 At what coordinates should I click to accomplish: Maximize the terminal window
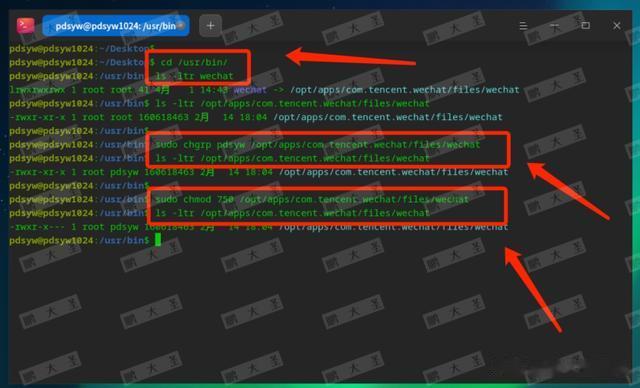point(586,25)
